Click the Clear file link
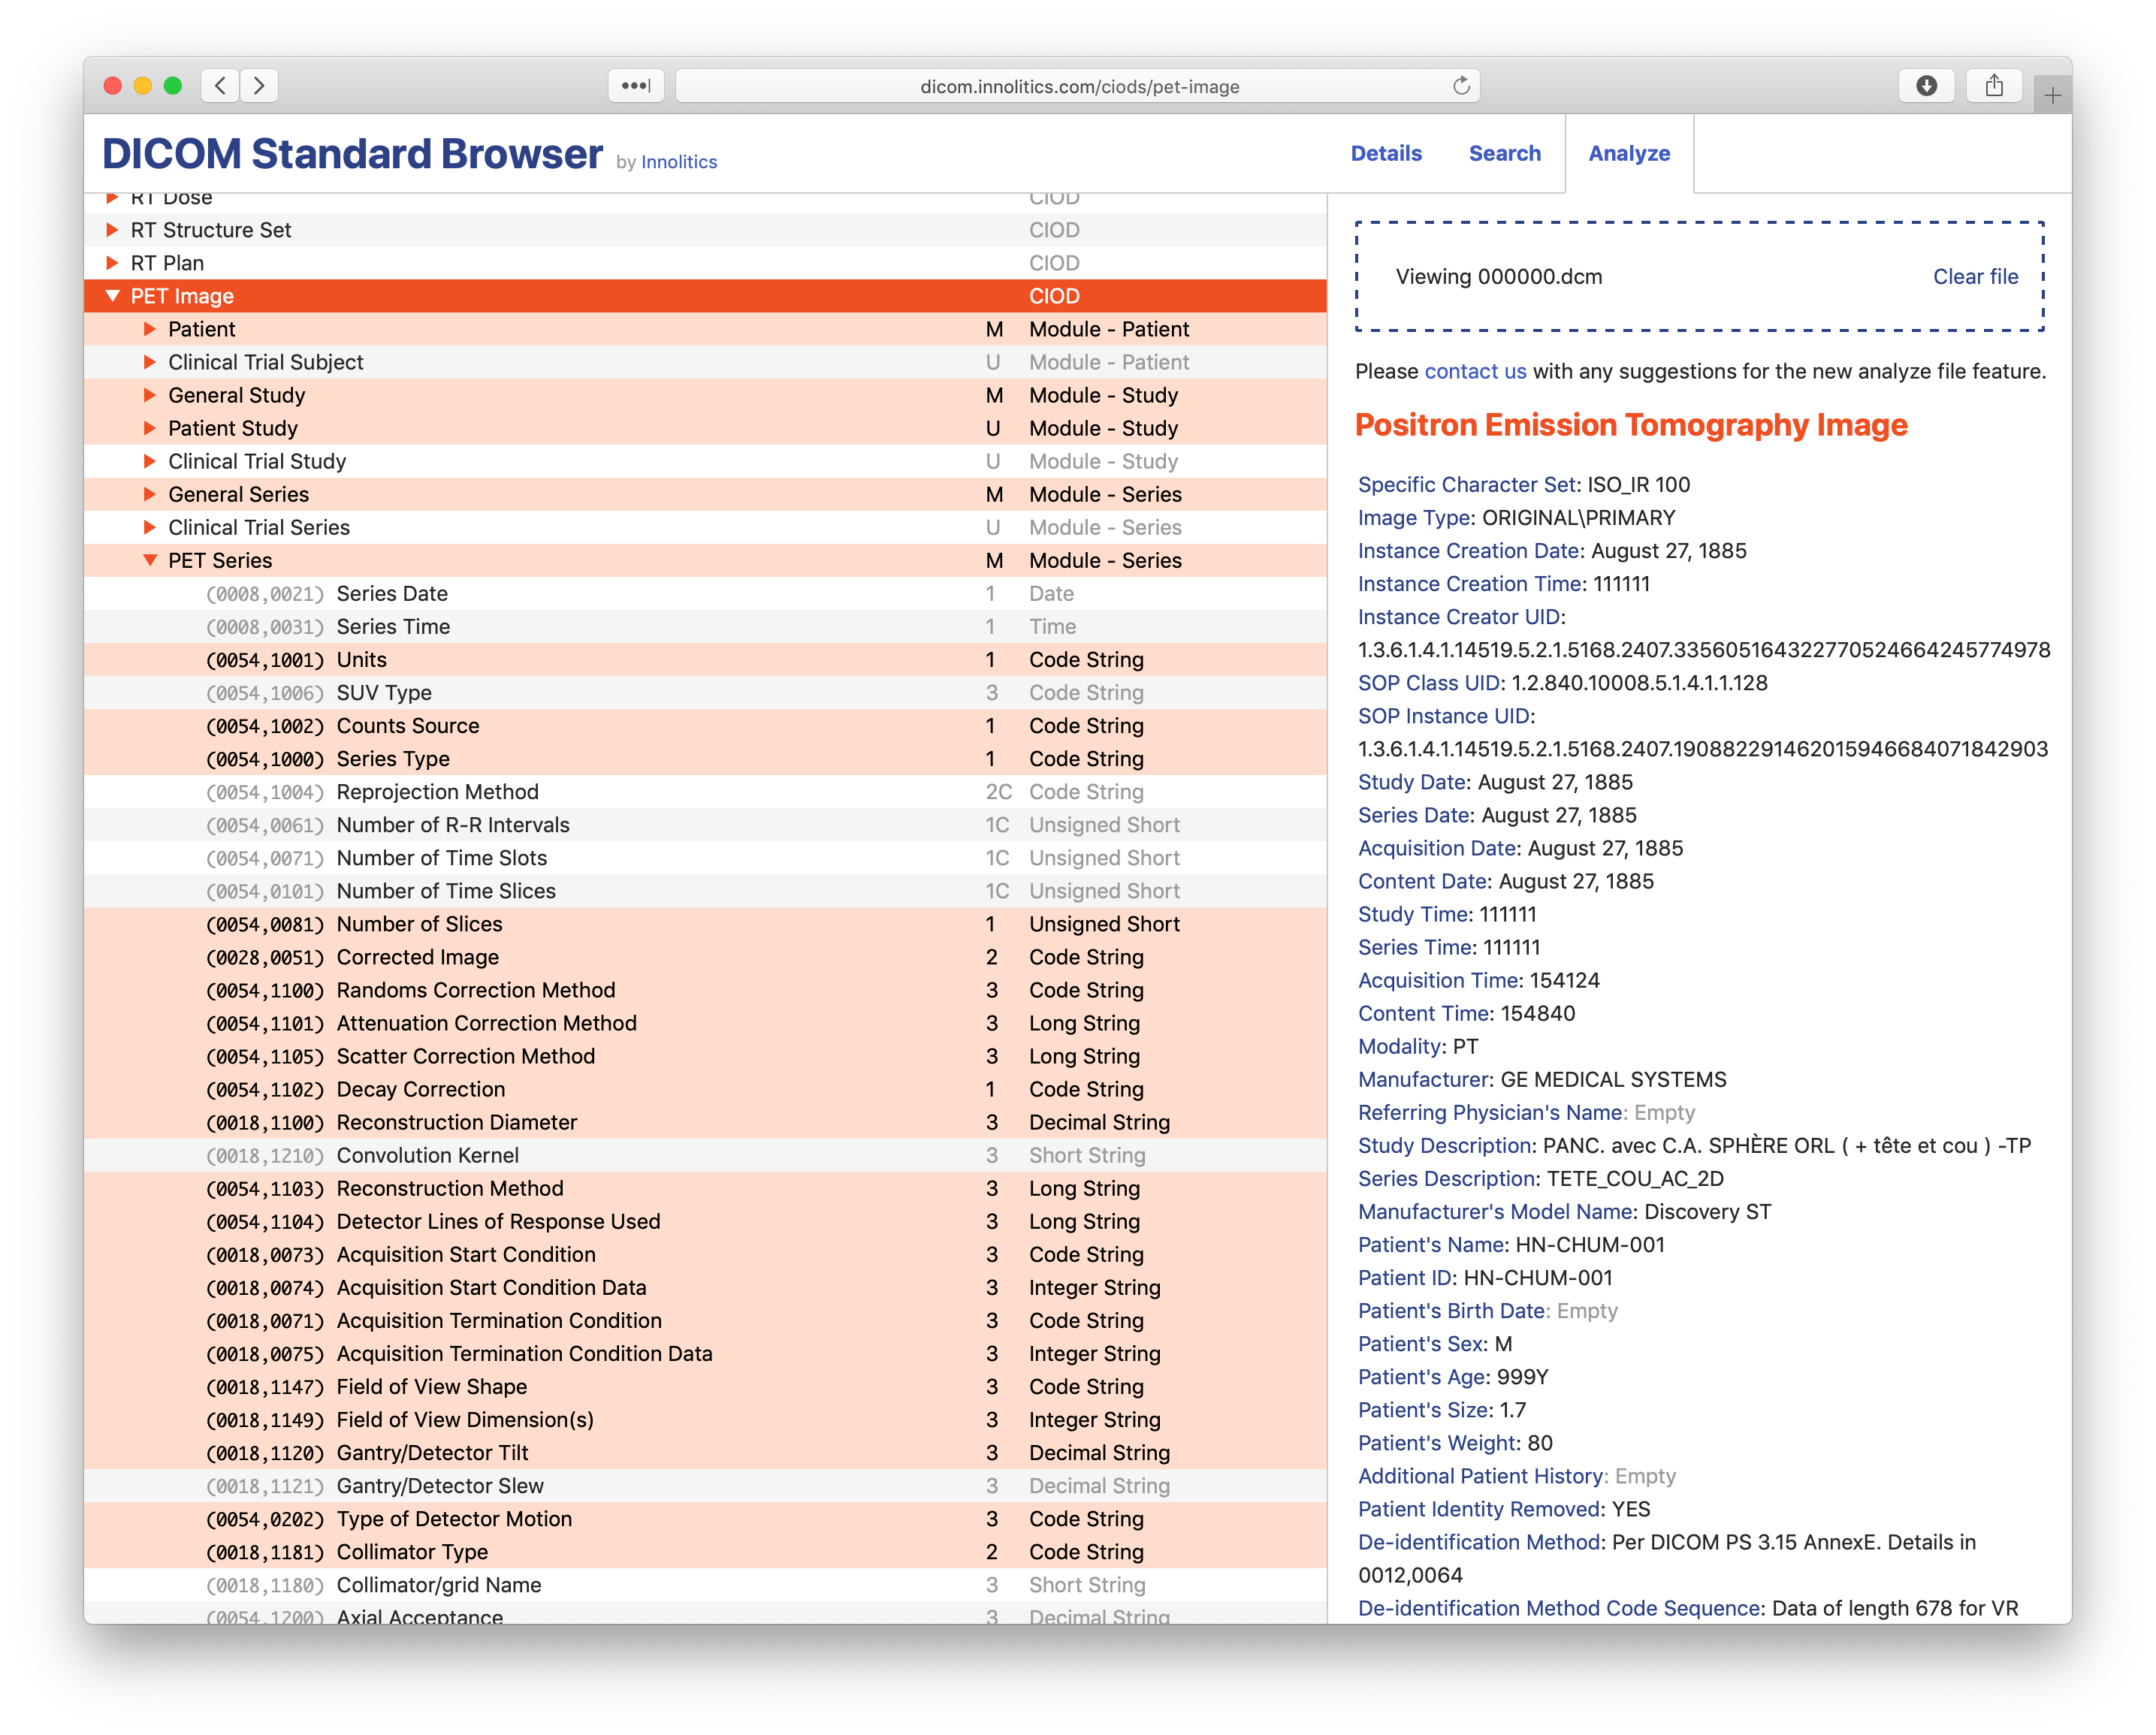 coord(1975,277)
